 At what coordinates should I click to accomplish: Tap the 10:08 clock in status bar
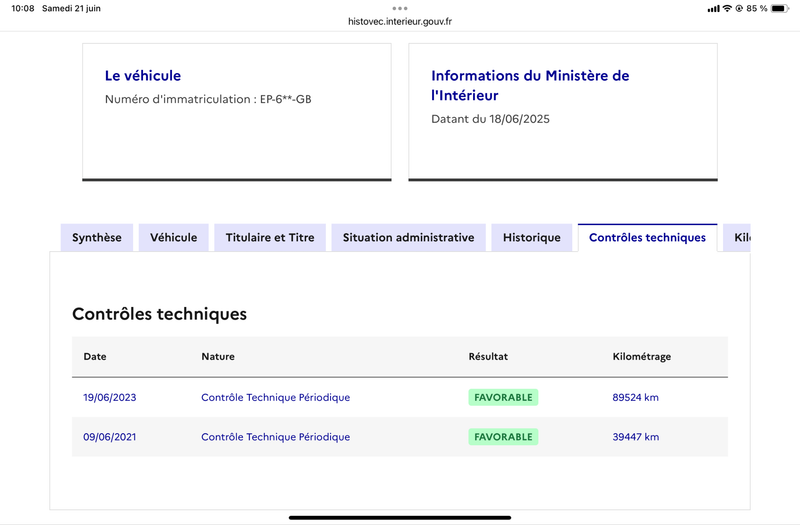click(22, 8)
